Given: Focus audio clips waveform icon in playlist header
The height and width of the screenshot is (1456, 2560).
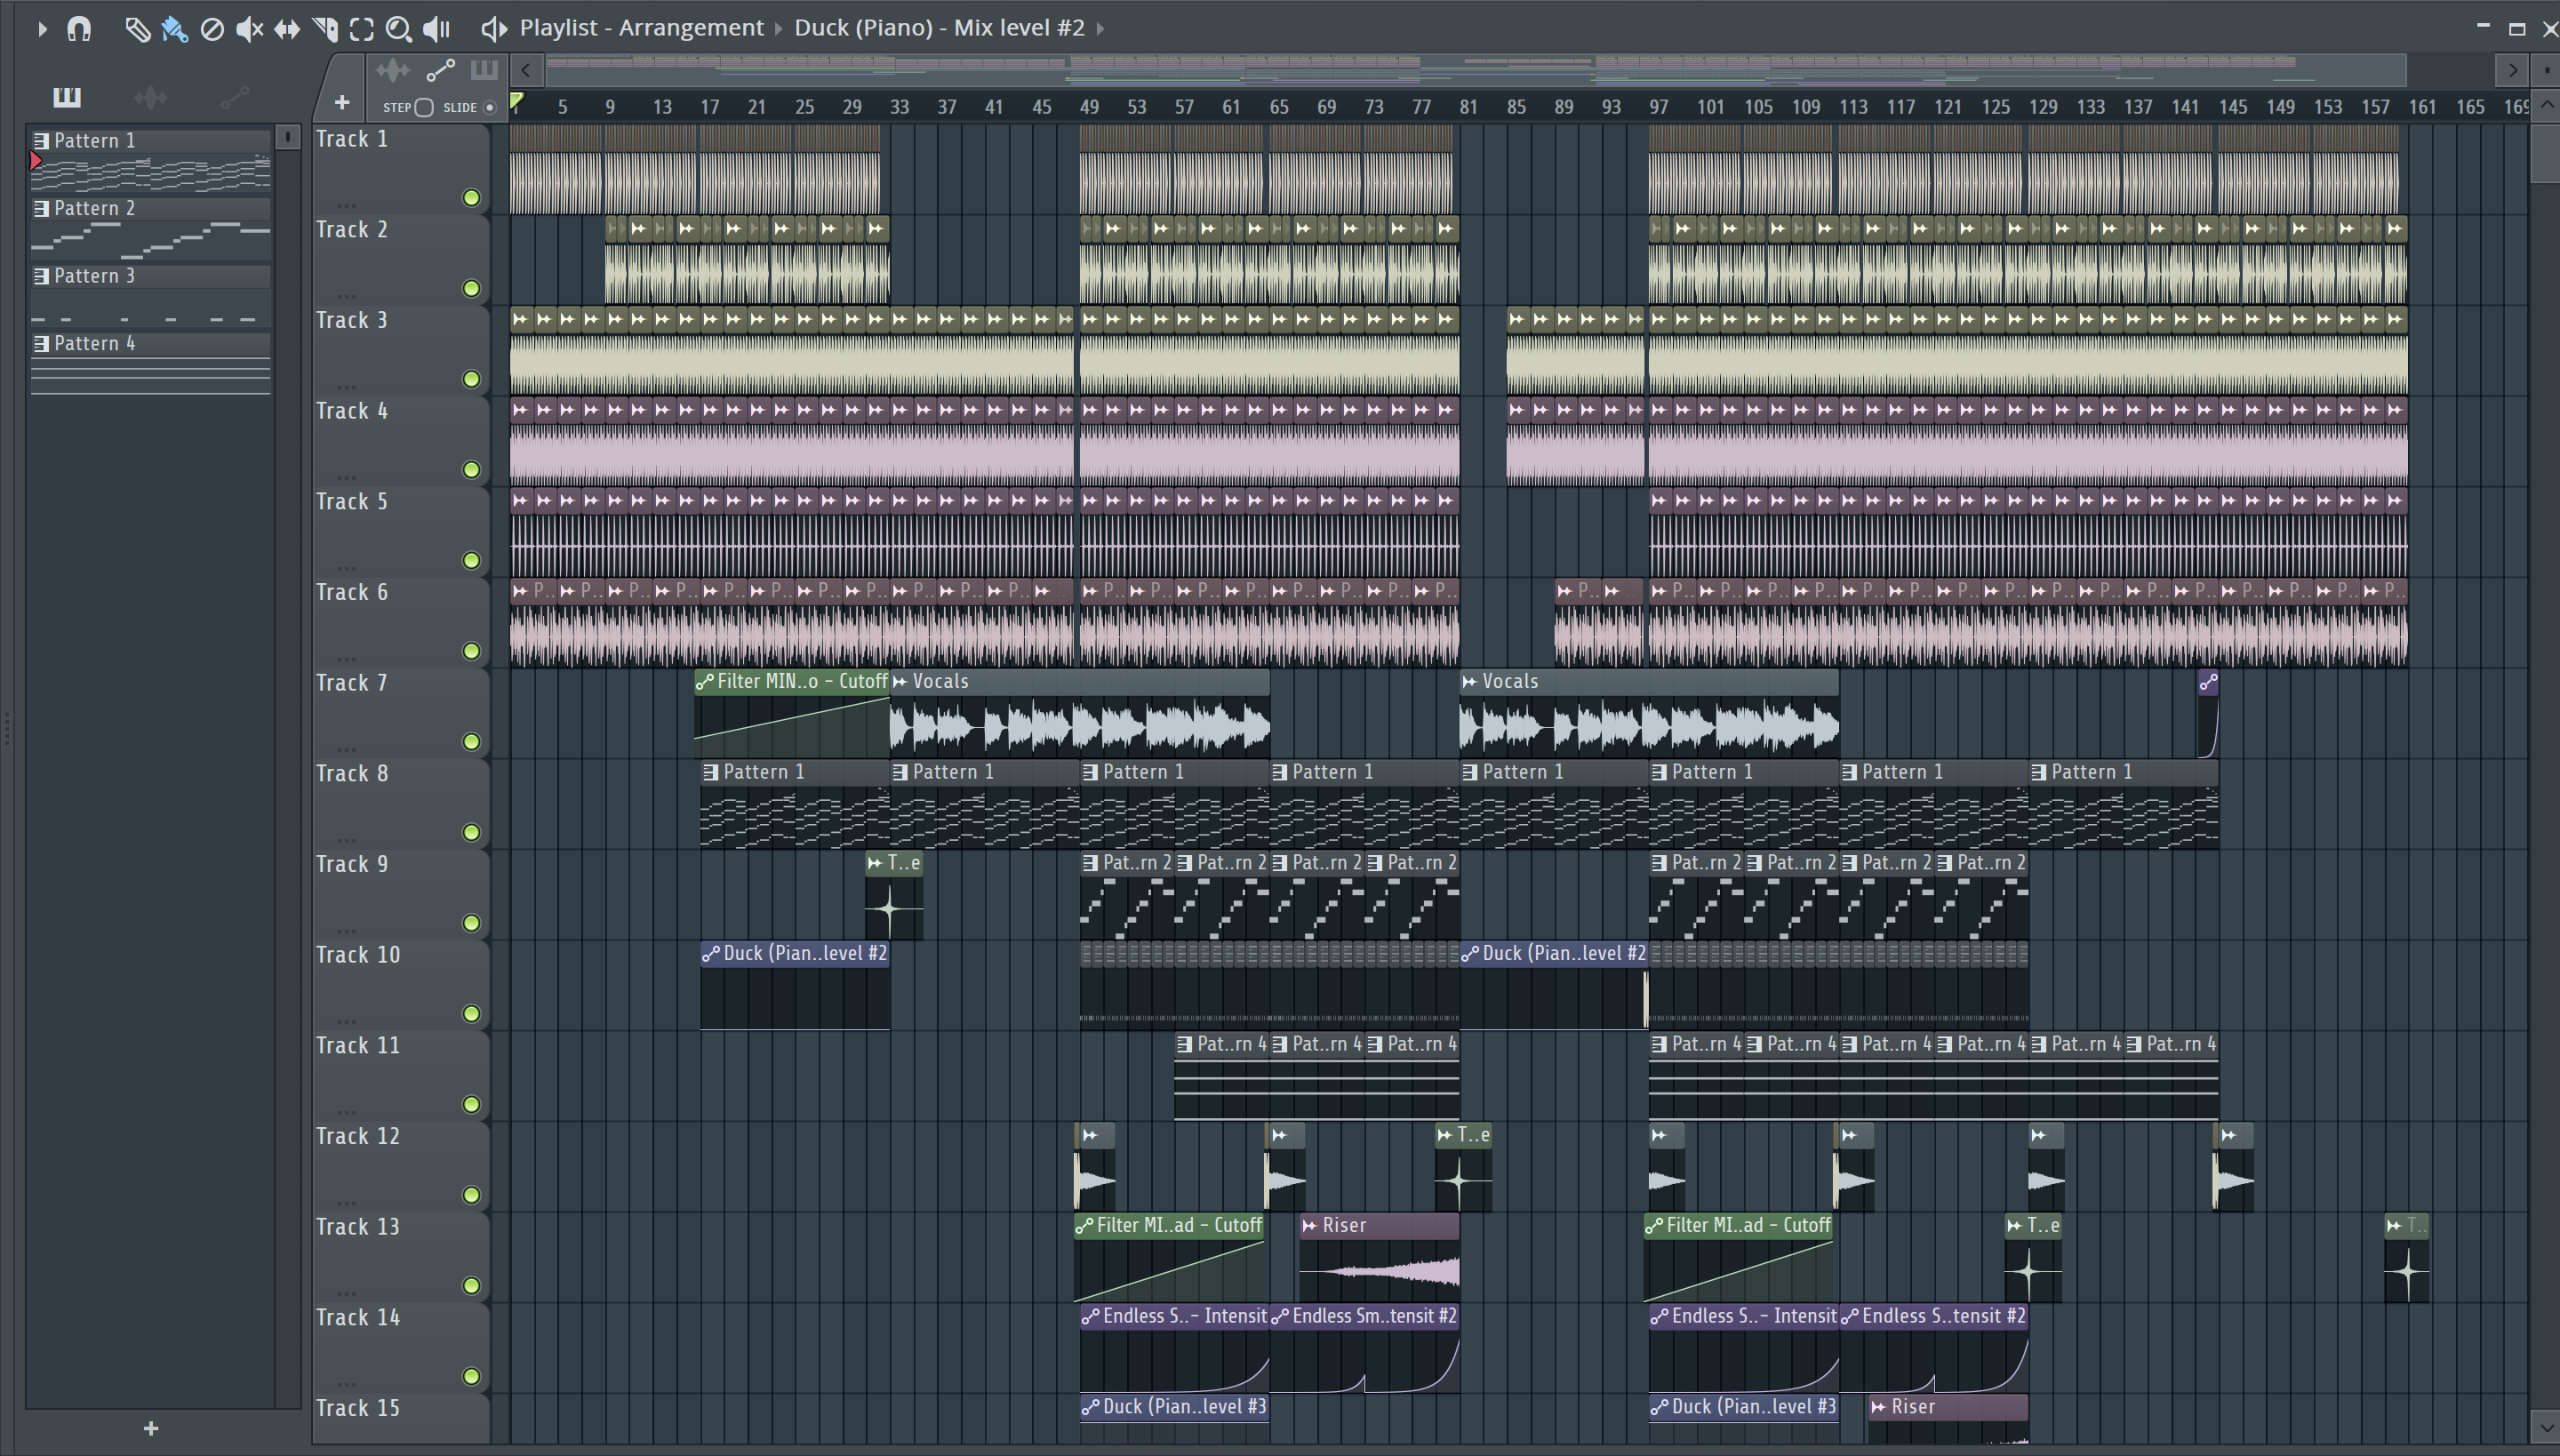Looking at the screenshot, I should pyautogui.click(x=392, y=70).
